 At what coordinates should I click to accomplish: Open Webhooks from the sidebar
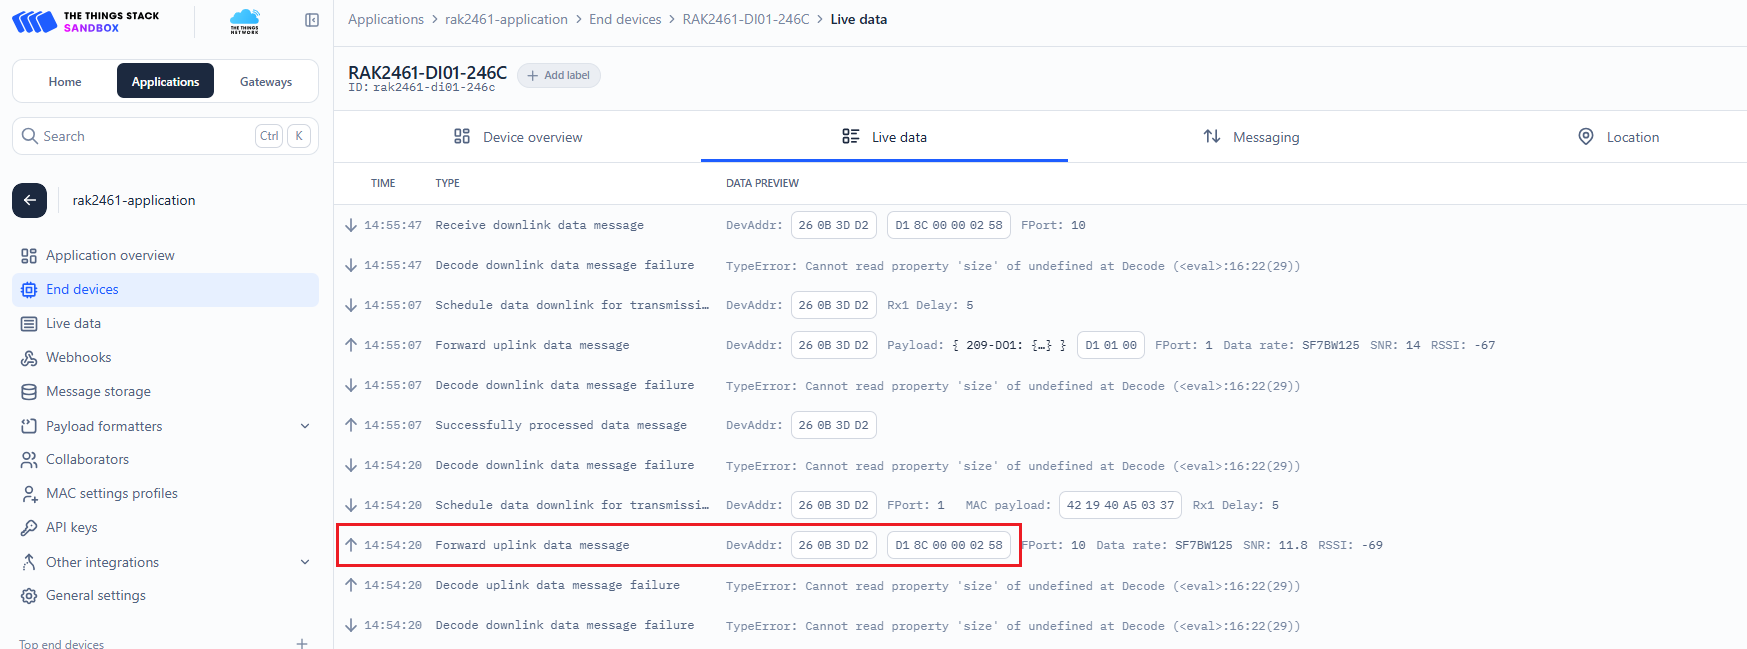pos(78,357)
